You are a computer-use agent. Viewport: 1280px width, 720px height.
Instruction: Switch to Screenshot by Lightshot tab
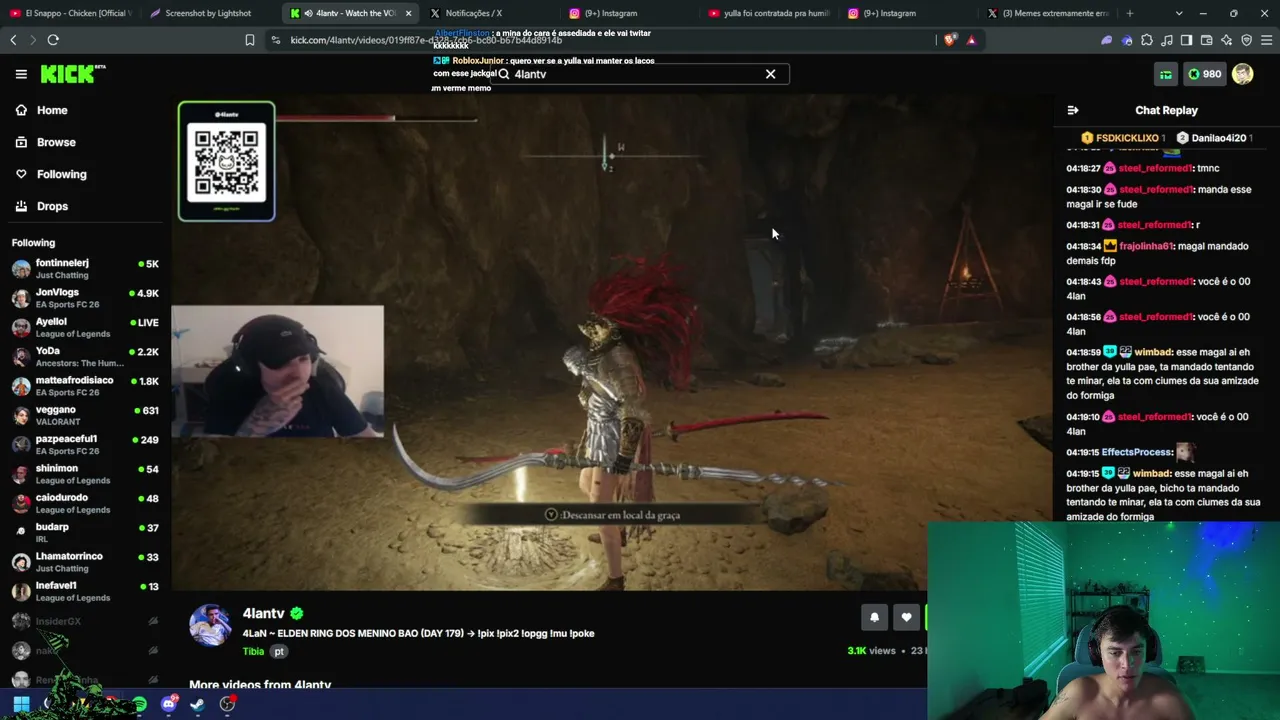click(208, 13)
